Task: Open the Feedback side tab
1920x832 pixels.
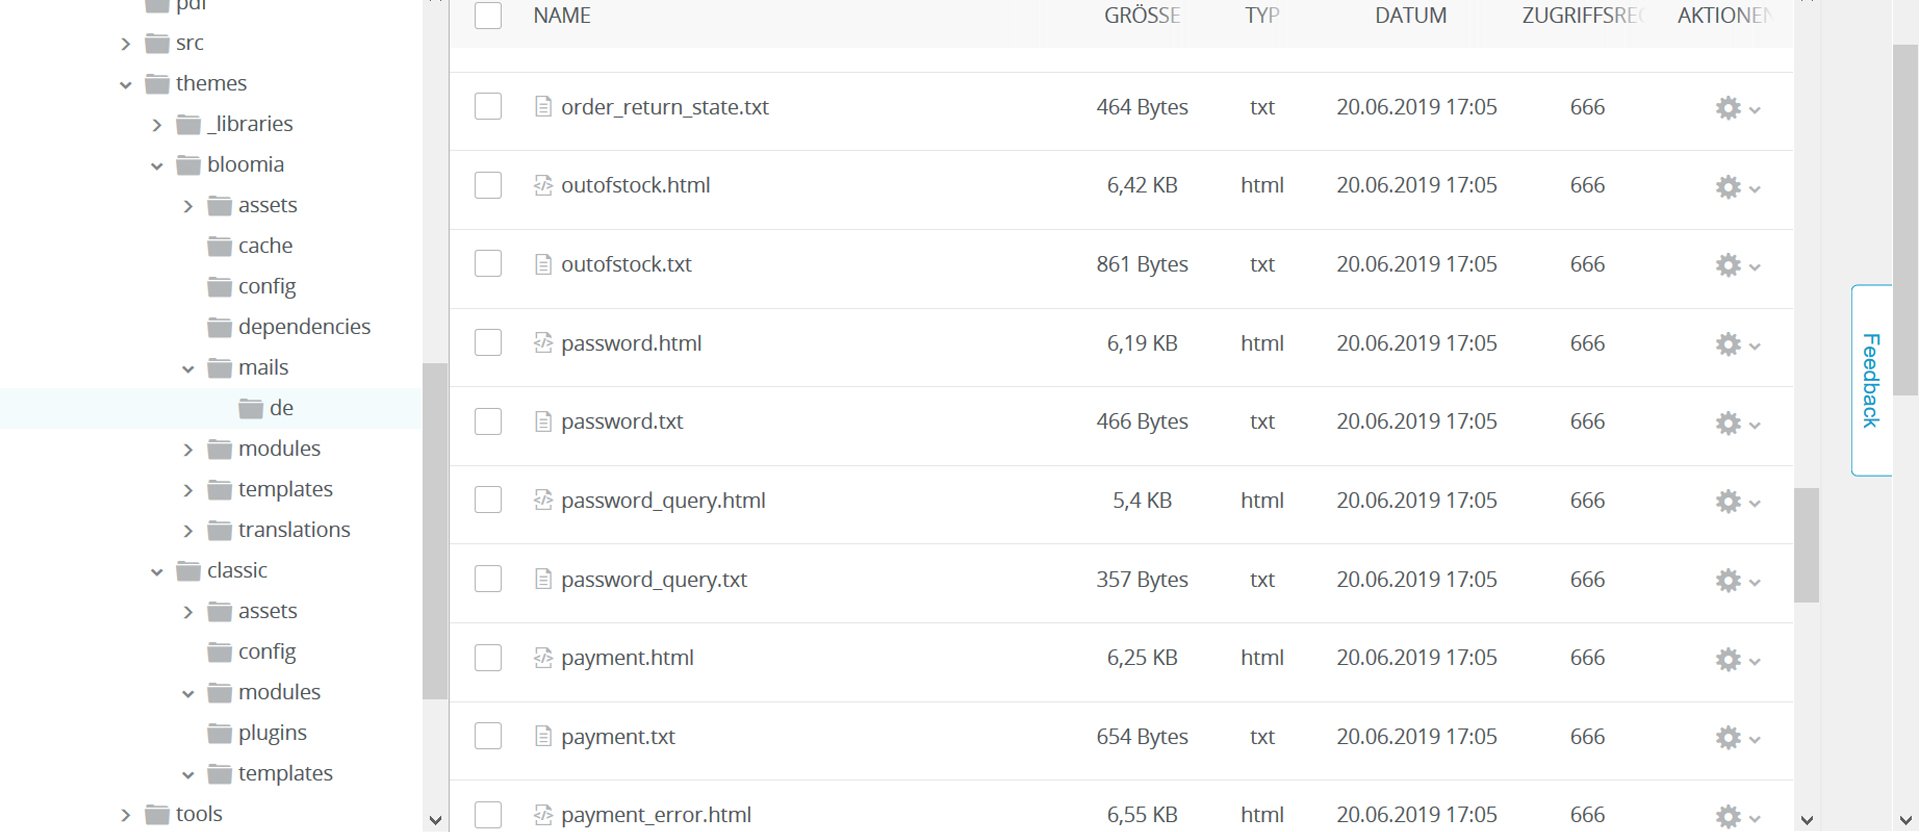Action: coord(1871,380)
